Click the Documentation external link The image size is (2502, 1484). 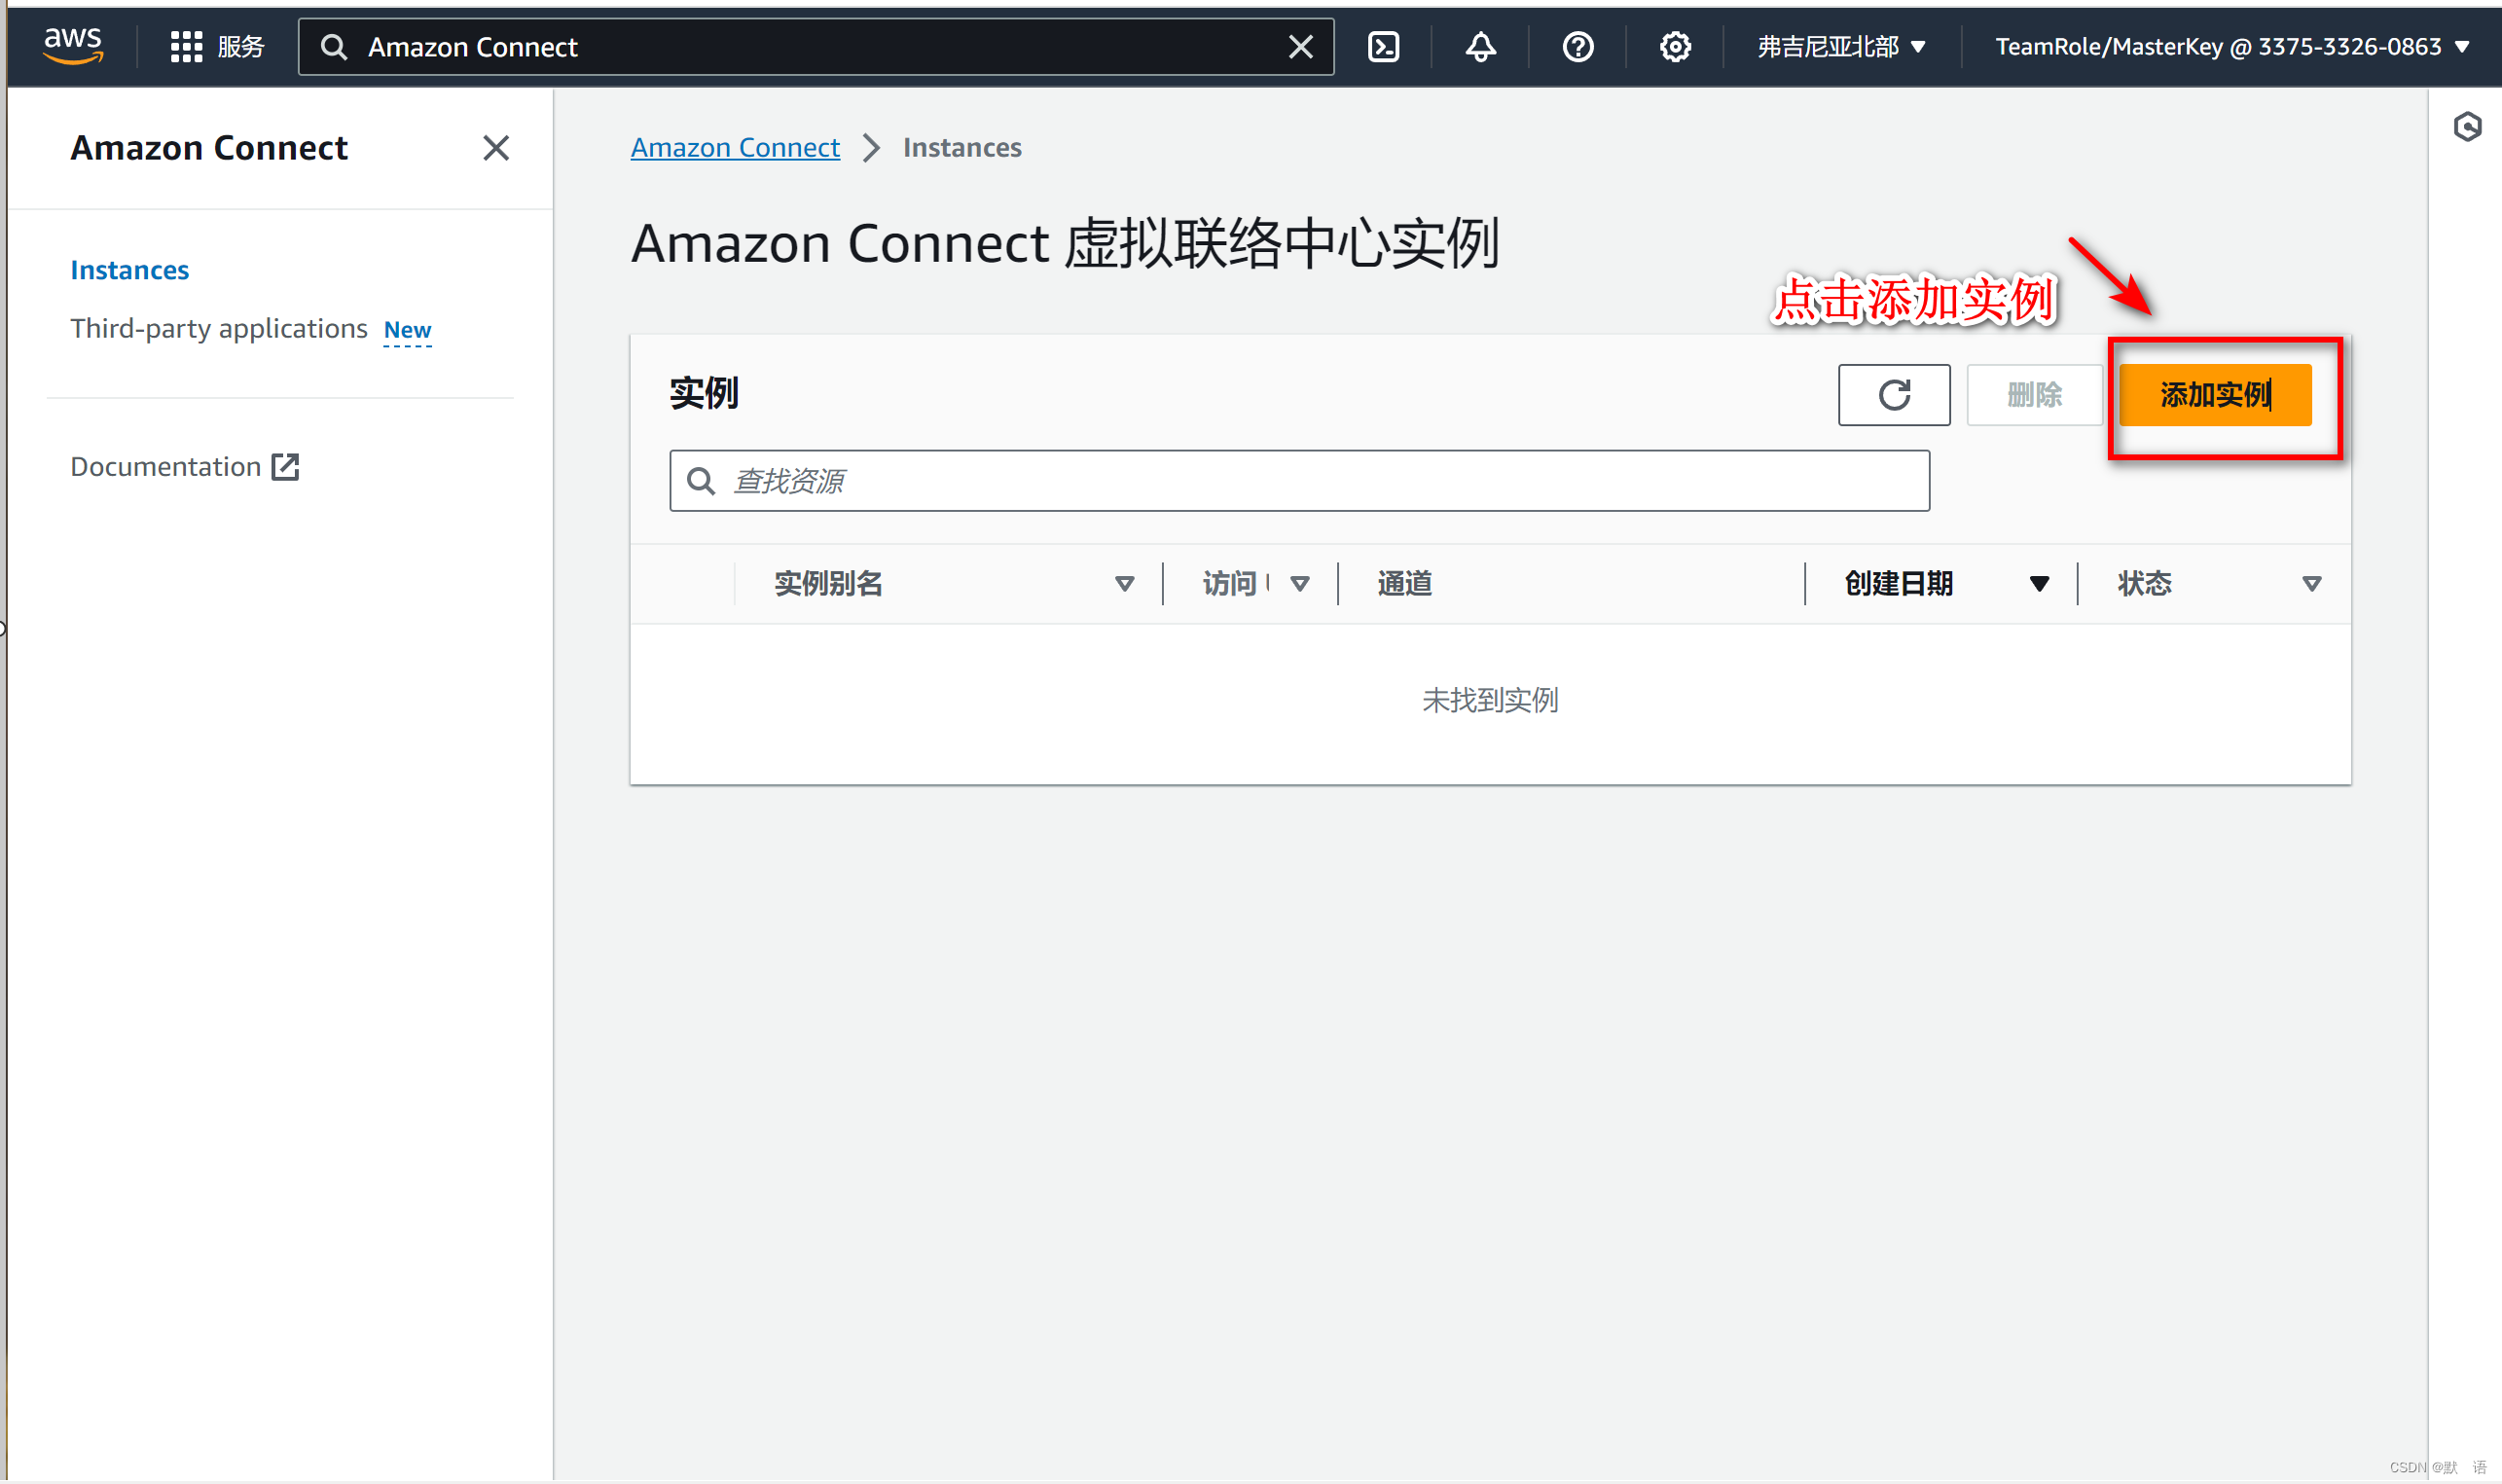click(184, 466)
